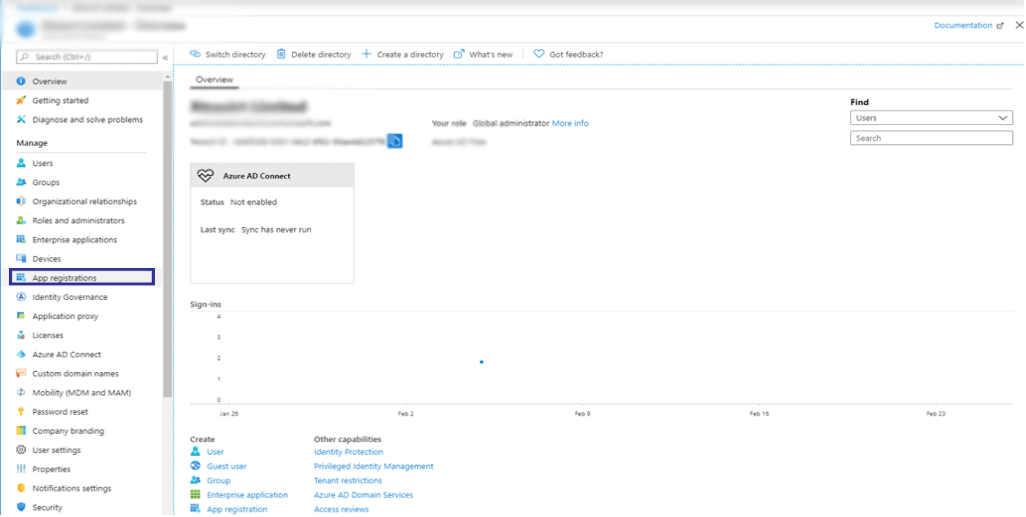Click the Mobility (MDM and MAM) icon
This screenshot has width=1026, height=517.
21,392
